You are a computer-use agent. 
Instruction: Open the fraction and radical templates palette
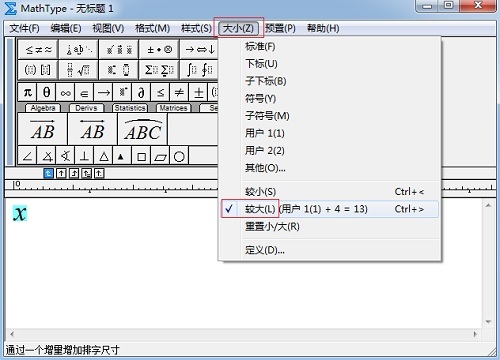click(79, 70)
